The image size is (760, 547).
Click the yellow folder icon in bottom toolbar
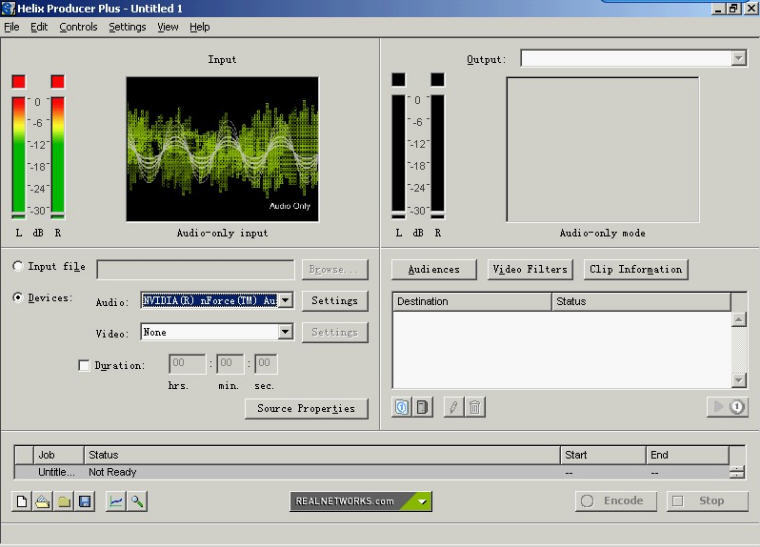[64, 501]
